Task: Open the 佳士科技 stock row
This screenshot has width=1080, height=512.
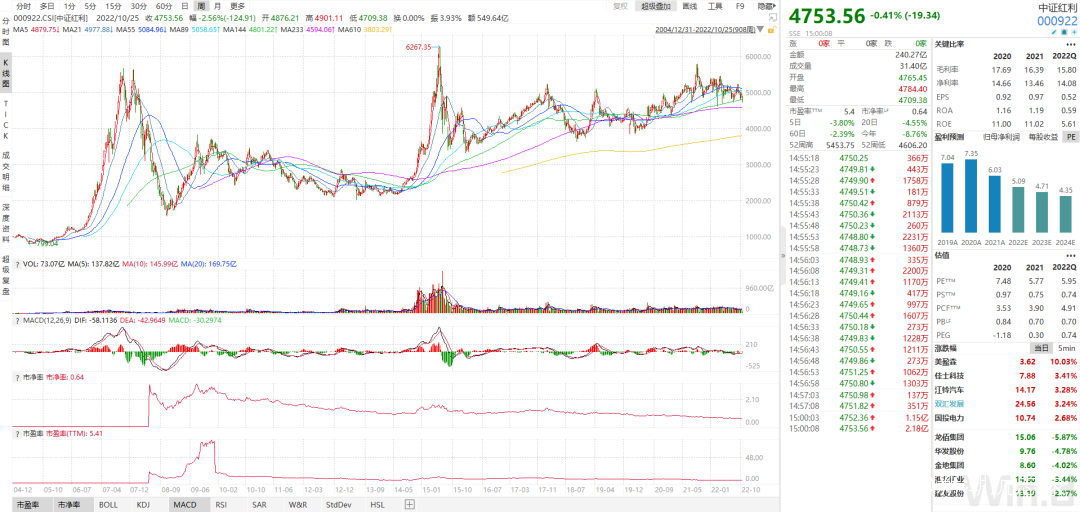Action: pyautogui.click(x=1006, y=375)
